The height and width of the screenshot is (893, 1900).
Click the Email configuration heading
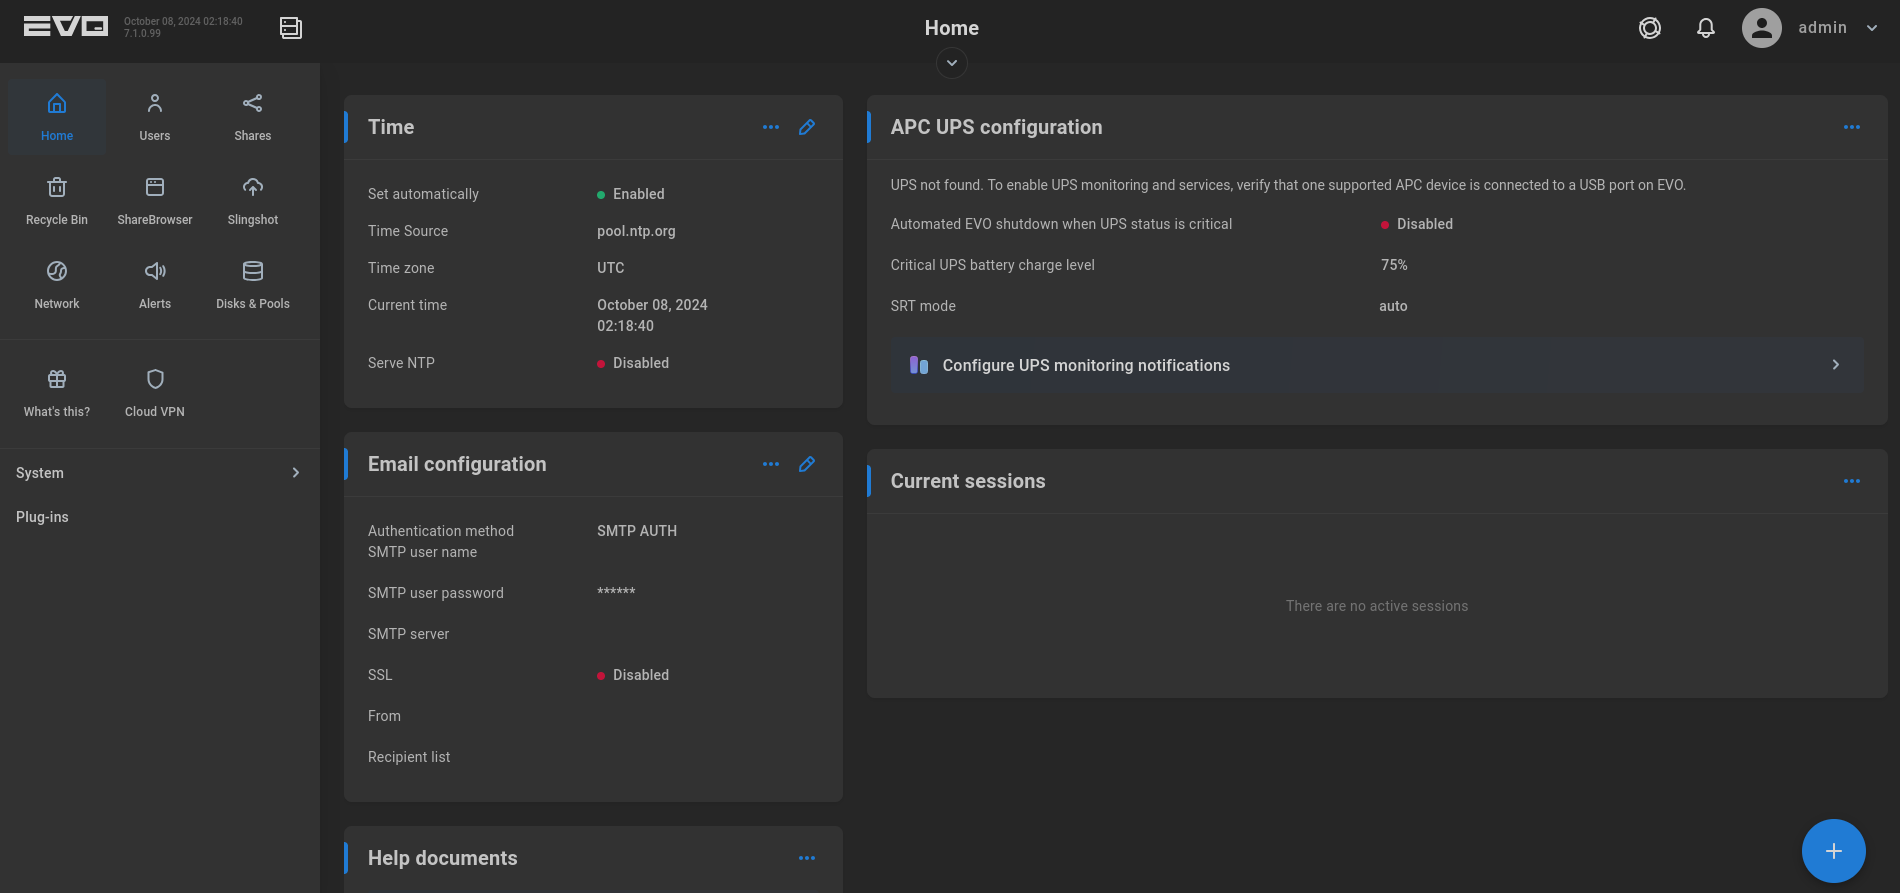(457, 464)
